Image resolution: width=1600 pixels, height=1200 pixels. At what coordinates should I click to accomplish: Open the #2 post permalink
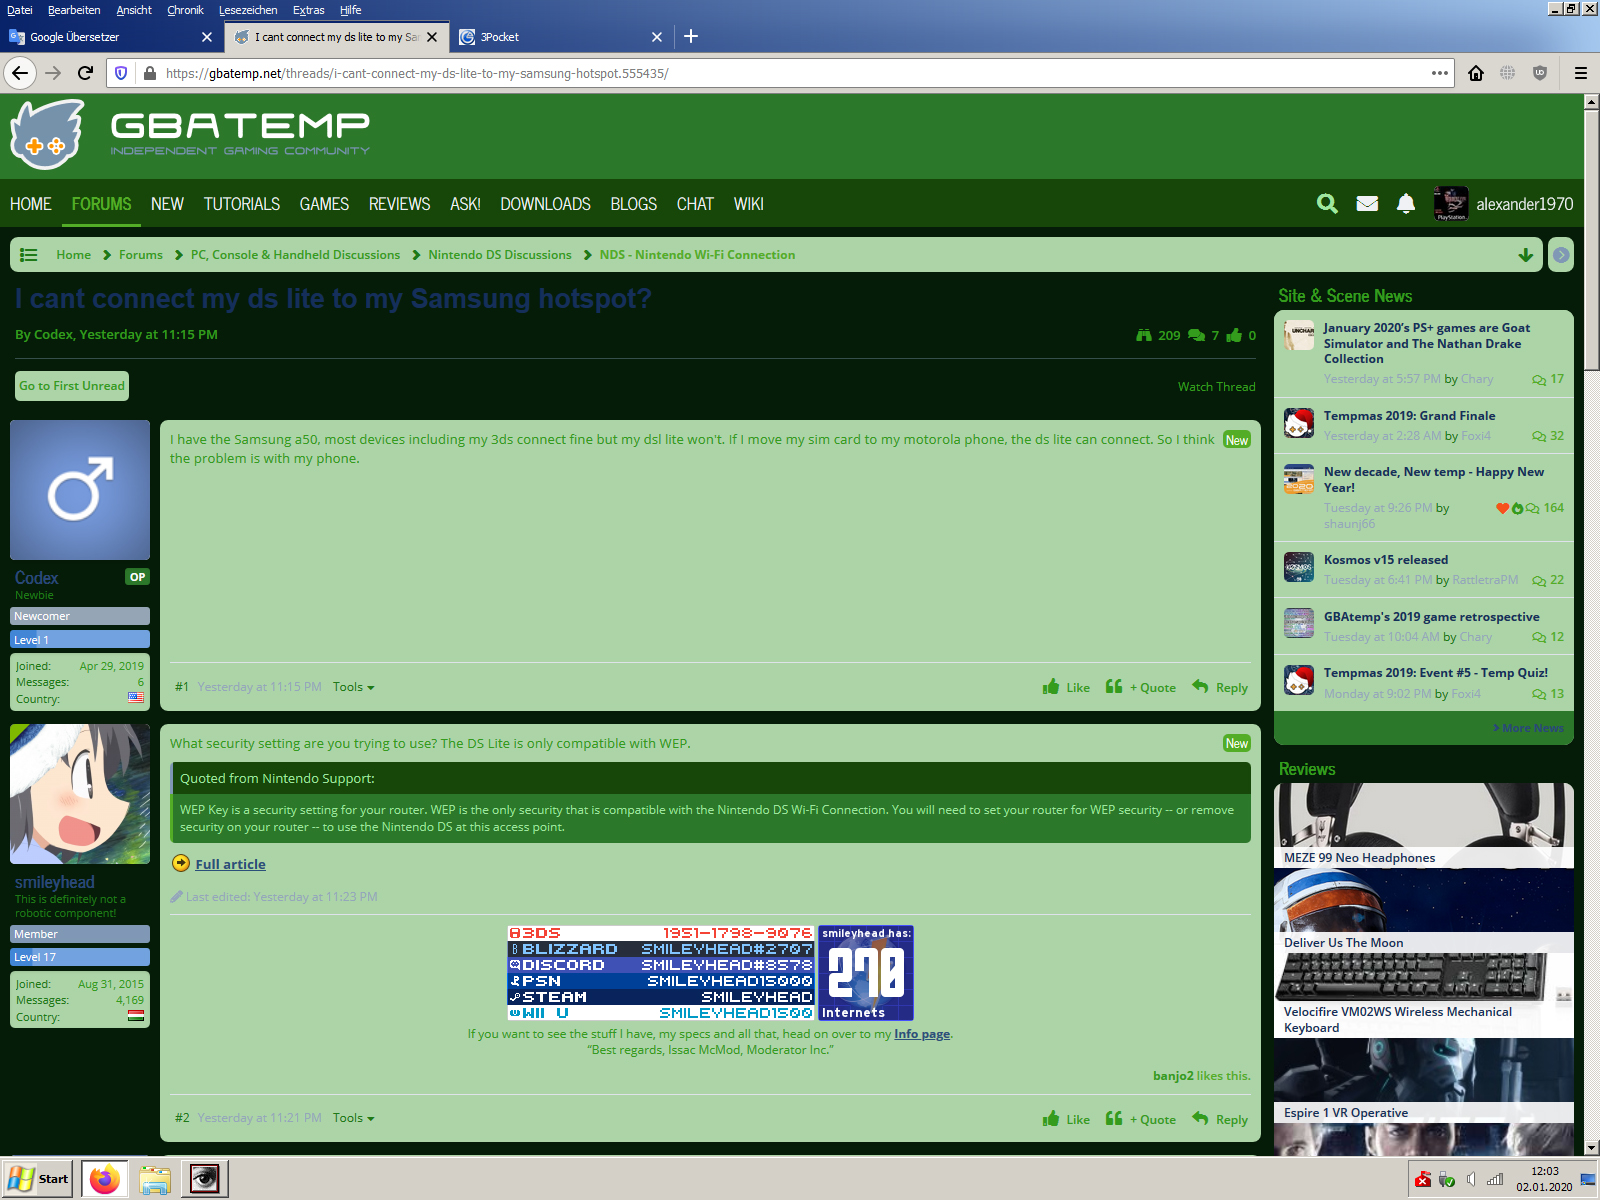click(182, 1118)
